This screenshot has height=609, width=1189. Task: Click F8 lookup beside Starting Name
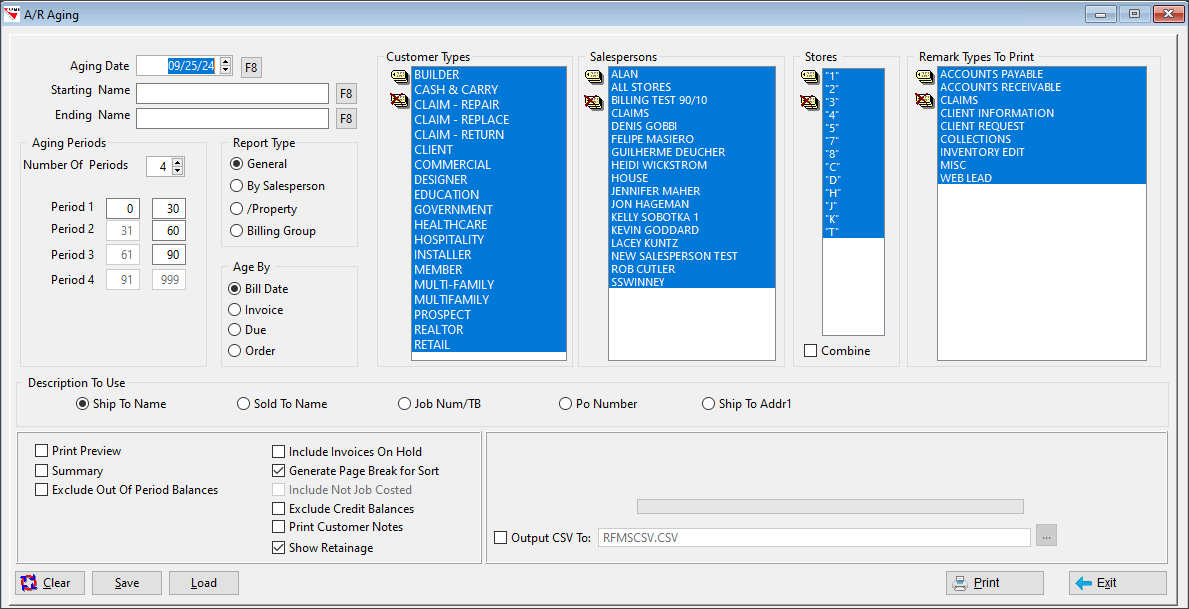click(x=346, y=94)
